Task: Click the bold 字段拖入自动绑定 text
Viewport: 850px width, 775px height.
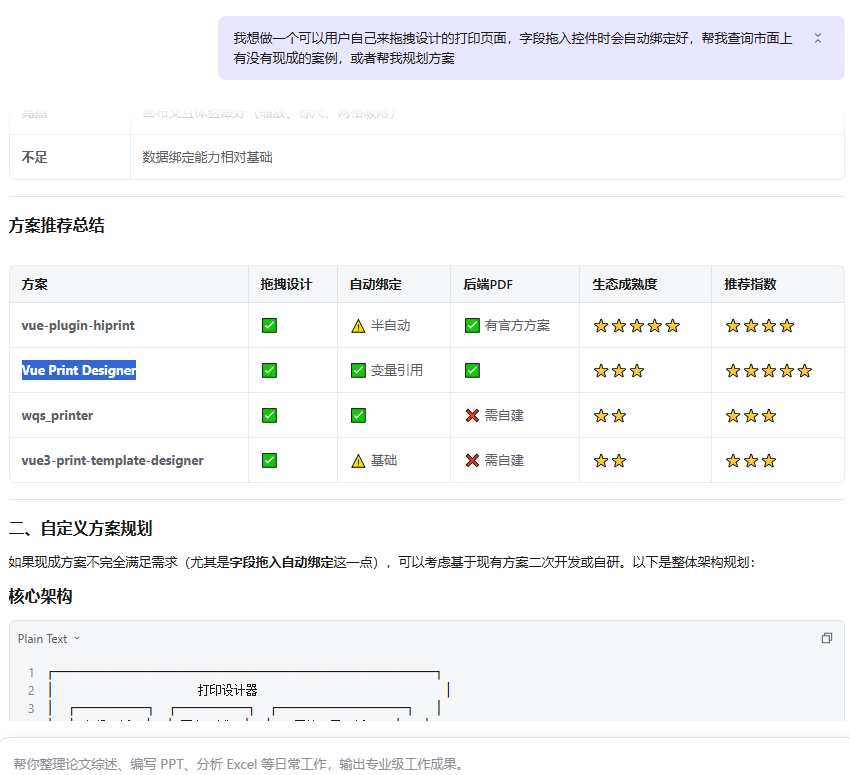Action: click(x=281, y=563)
